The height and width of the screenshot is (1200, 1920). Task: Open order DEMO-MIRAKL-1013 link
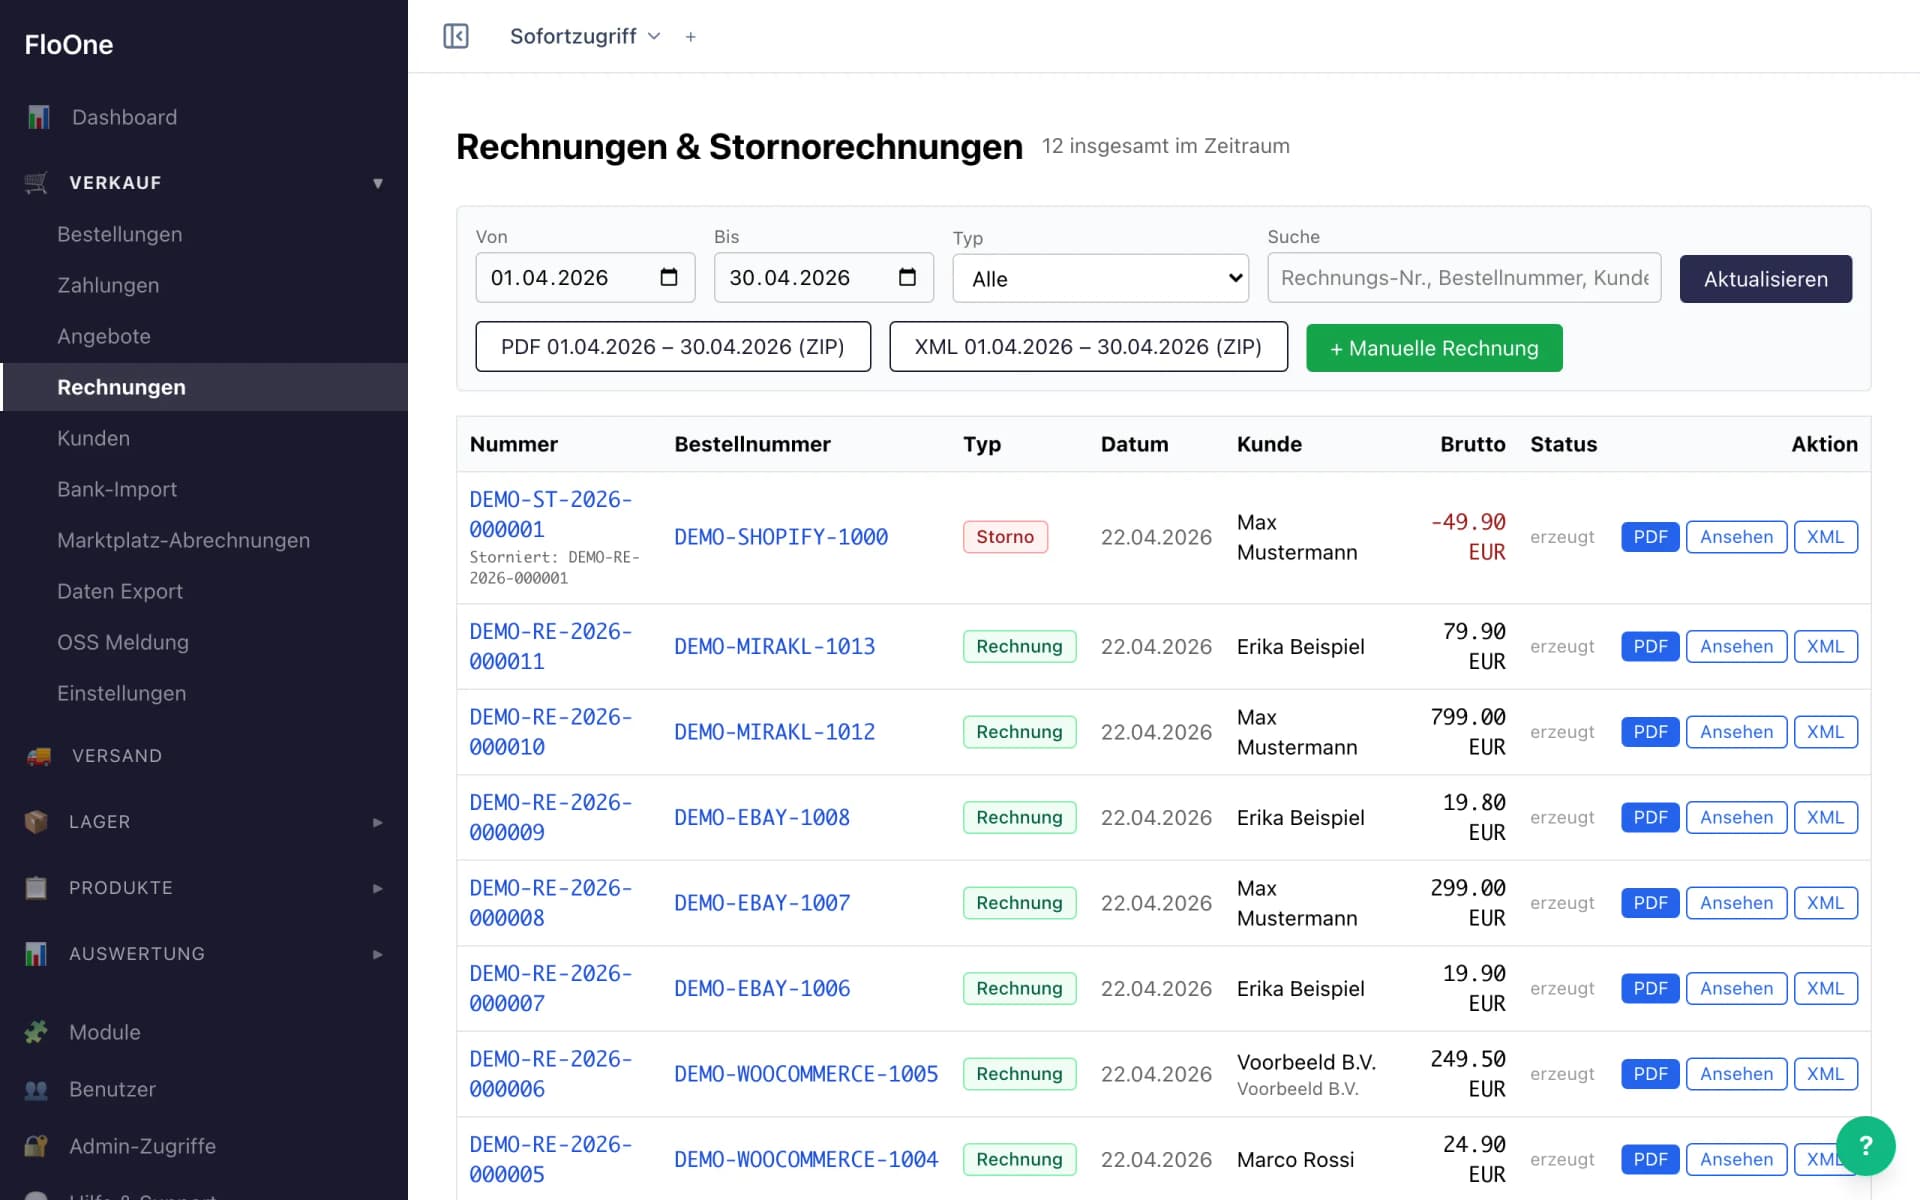tap(774, 646)
